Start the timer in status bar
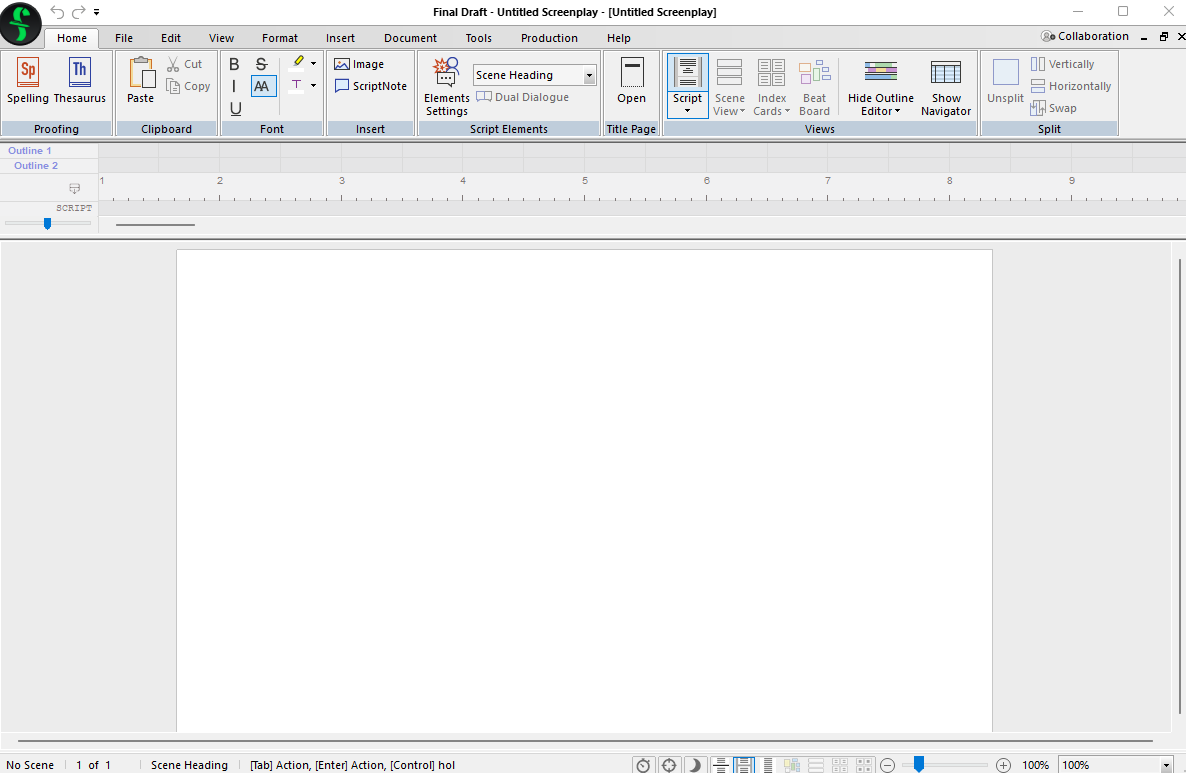The width and height of the screenshot is (1186, 773). 643,765
